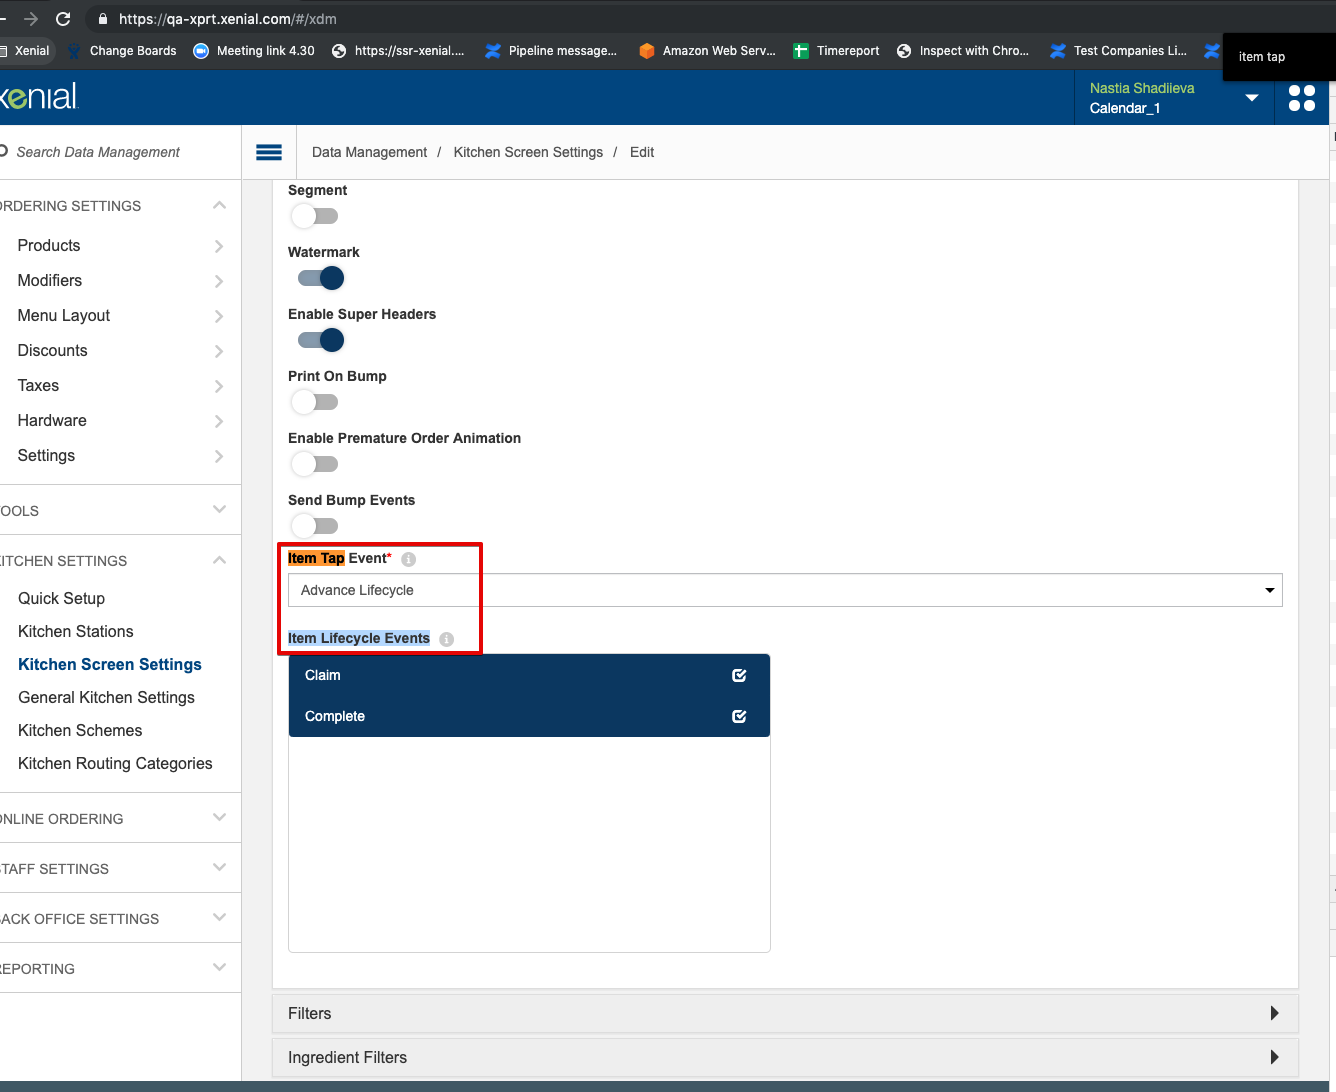This screenshot has width=1336, height=1092.
Task: Open Kitchen Stations in sidebar
Action: (x=76, y=631)
